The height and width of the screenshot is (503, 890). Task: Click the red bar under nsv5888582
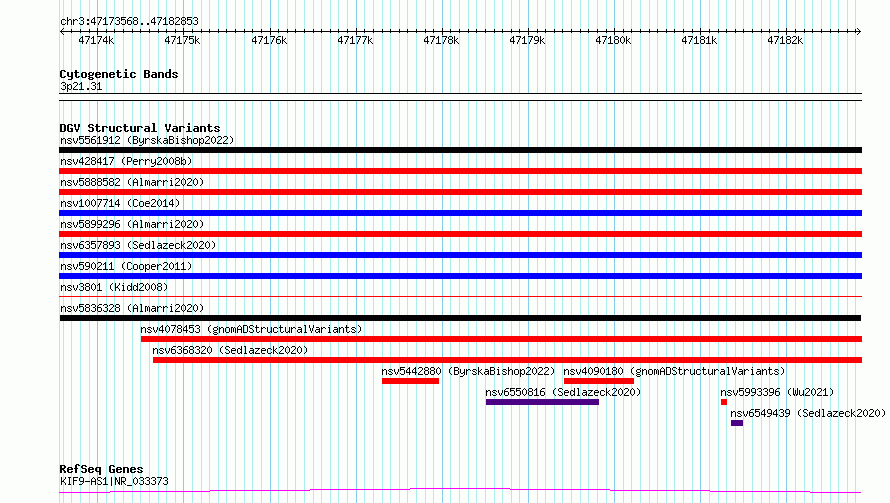click(460, 192)
